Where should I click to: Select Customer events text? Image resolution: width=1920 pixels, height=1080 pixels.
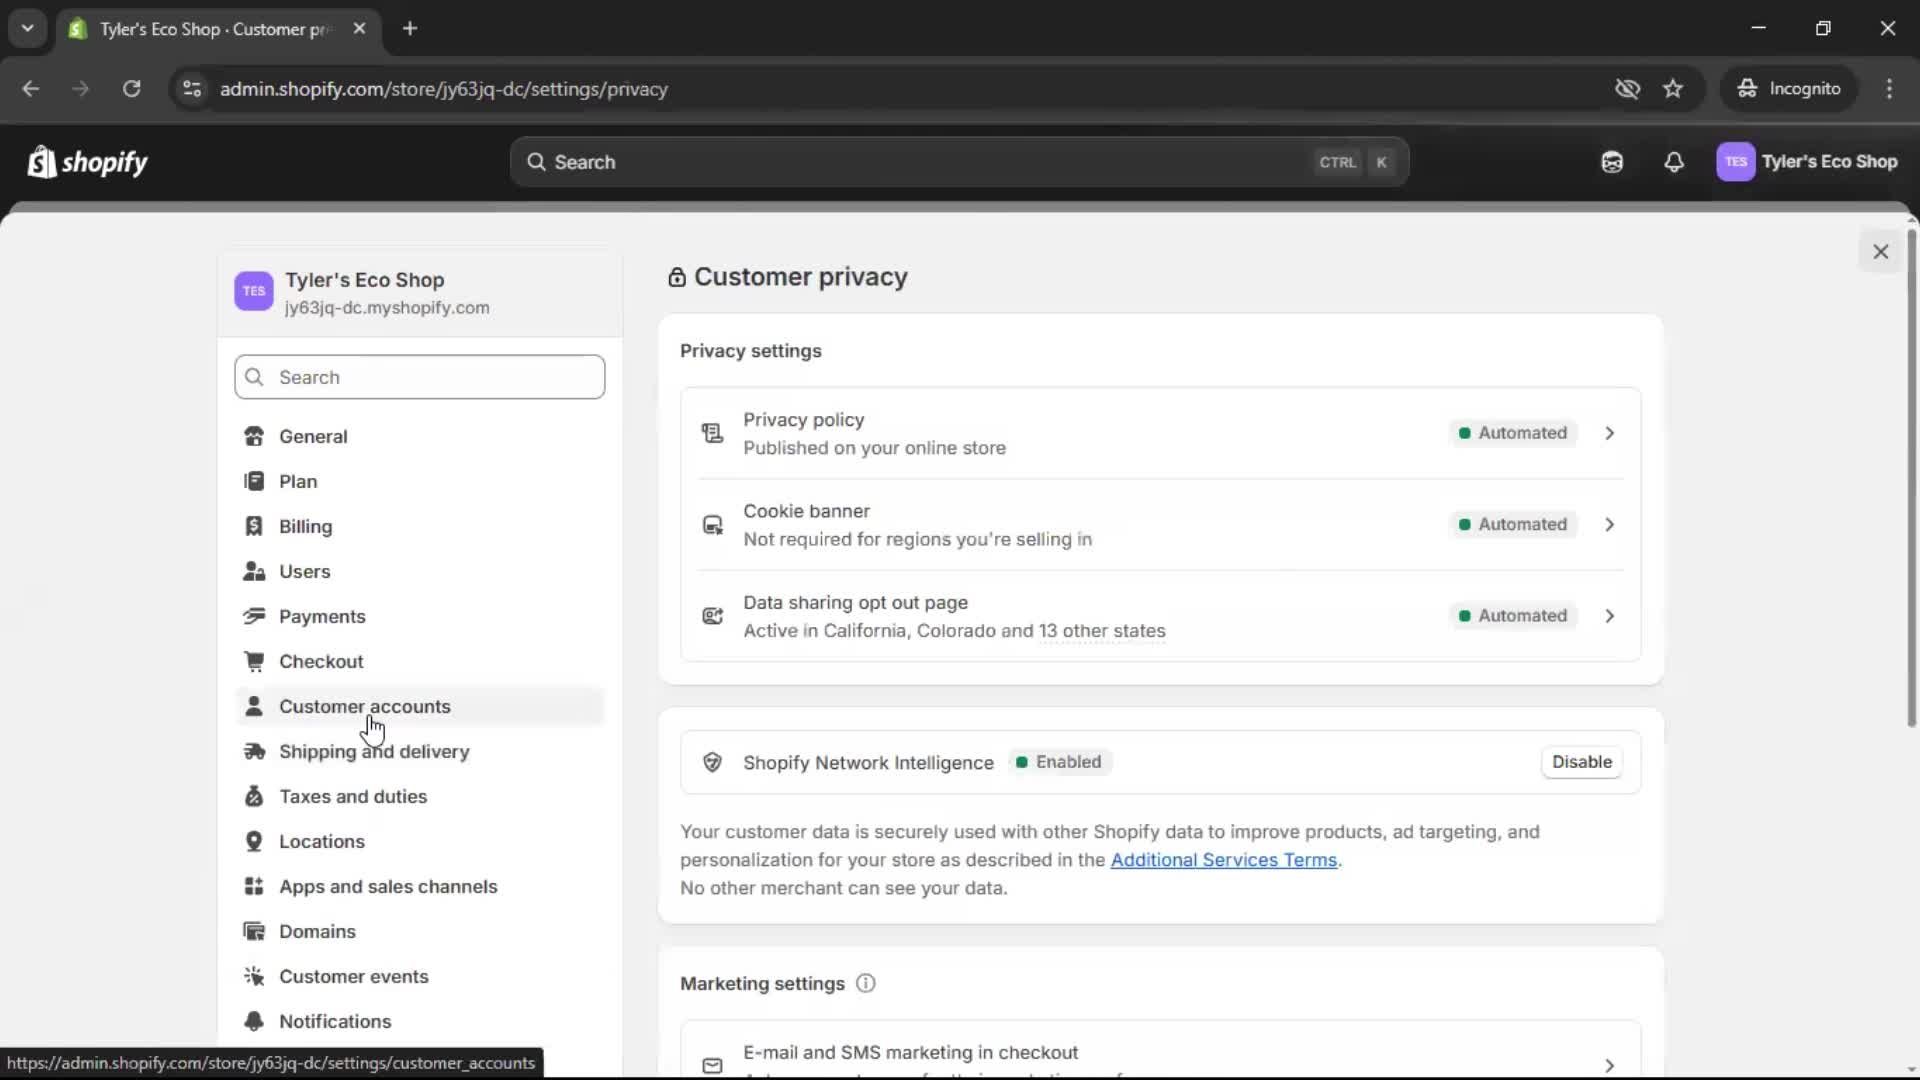click(x=354, y=976)
